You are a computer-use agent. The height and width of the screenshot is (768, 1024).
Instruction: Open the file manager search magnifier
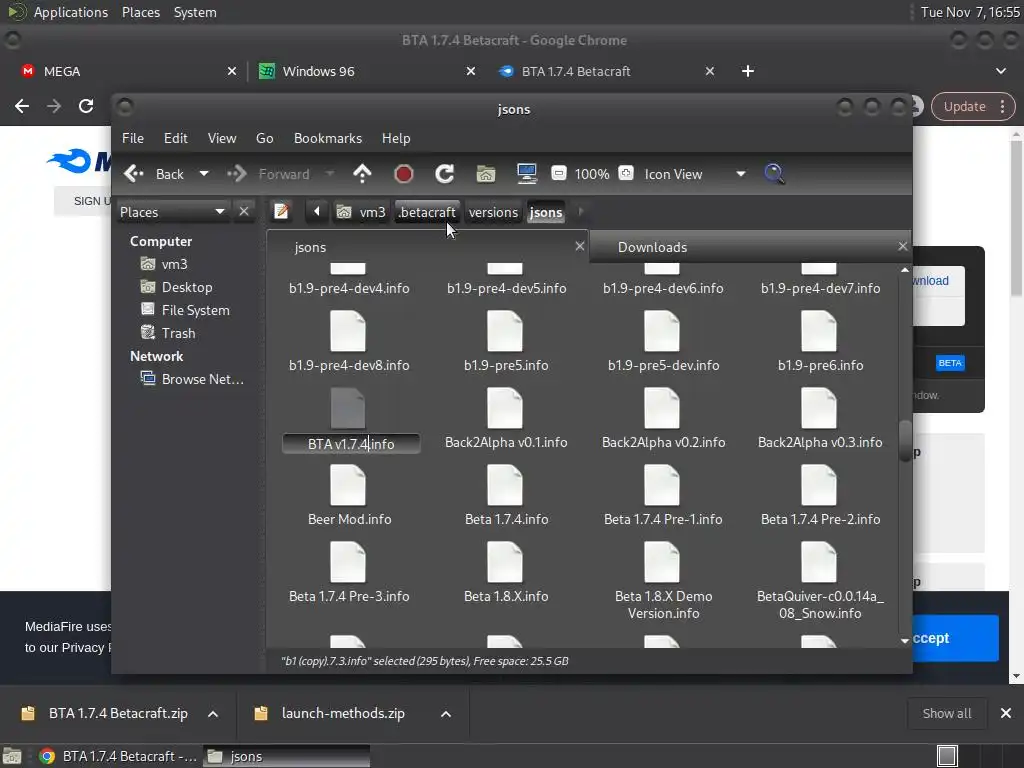(x=774, y=174)
